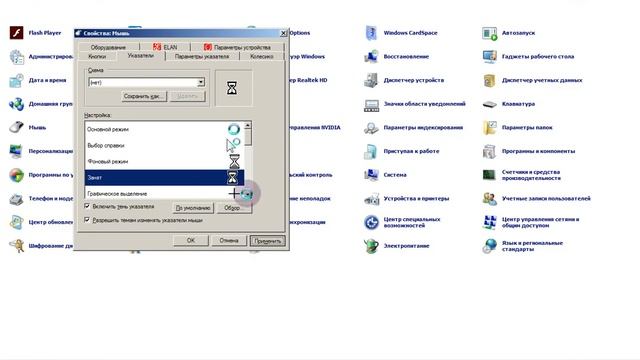Screen dimensions: 640x360
Task: Switch to the Оборудование tab
Action: pyautogui.click(x=108, y=47)
